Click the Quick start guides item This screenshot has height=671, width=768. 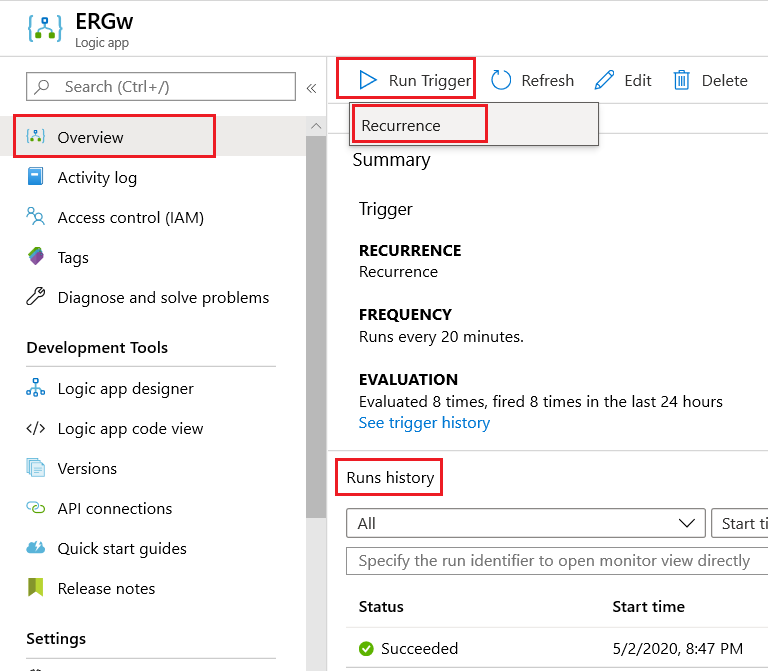(122, 548)
